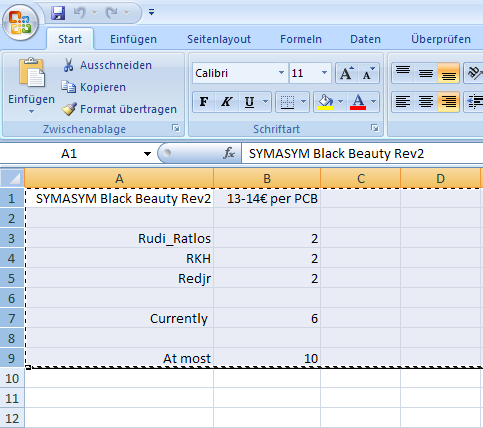Image resolution: width=483 pixels, height=428 pixels.
Task: Copy selection with Kopieren
Action: (x=94, y=87)
